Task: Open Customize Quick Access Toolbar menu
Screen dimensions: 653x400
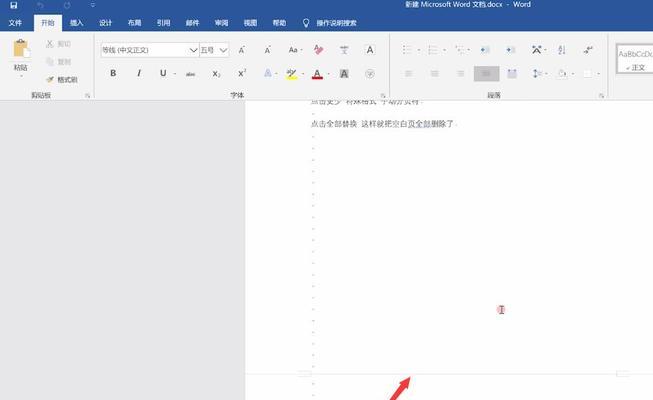Action: pyautogui.click(x=93, y=5)
